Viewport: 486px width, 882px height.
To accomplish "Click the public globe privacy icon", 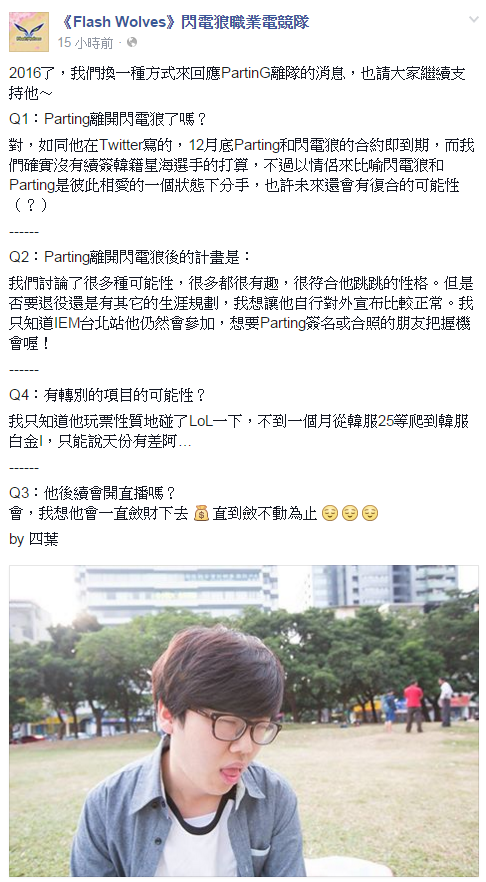I will click(132, 42).
